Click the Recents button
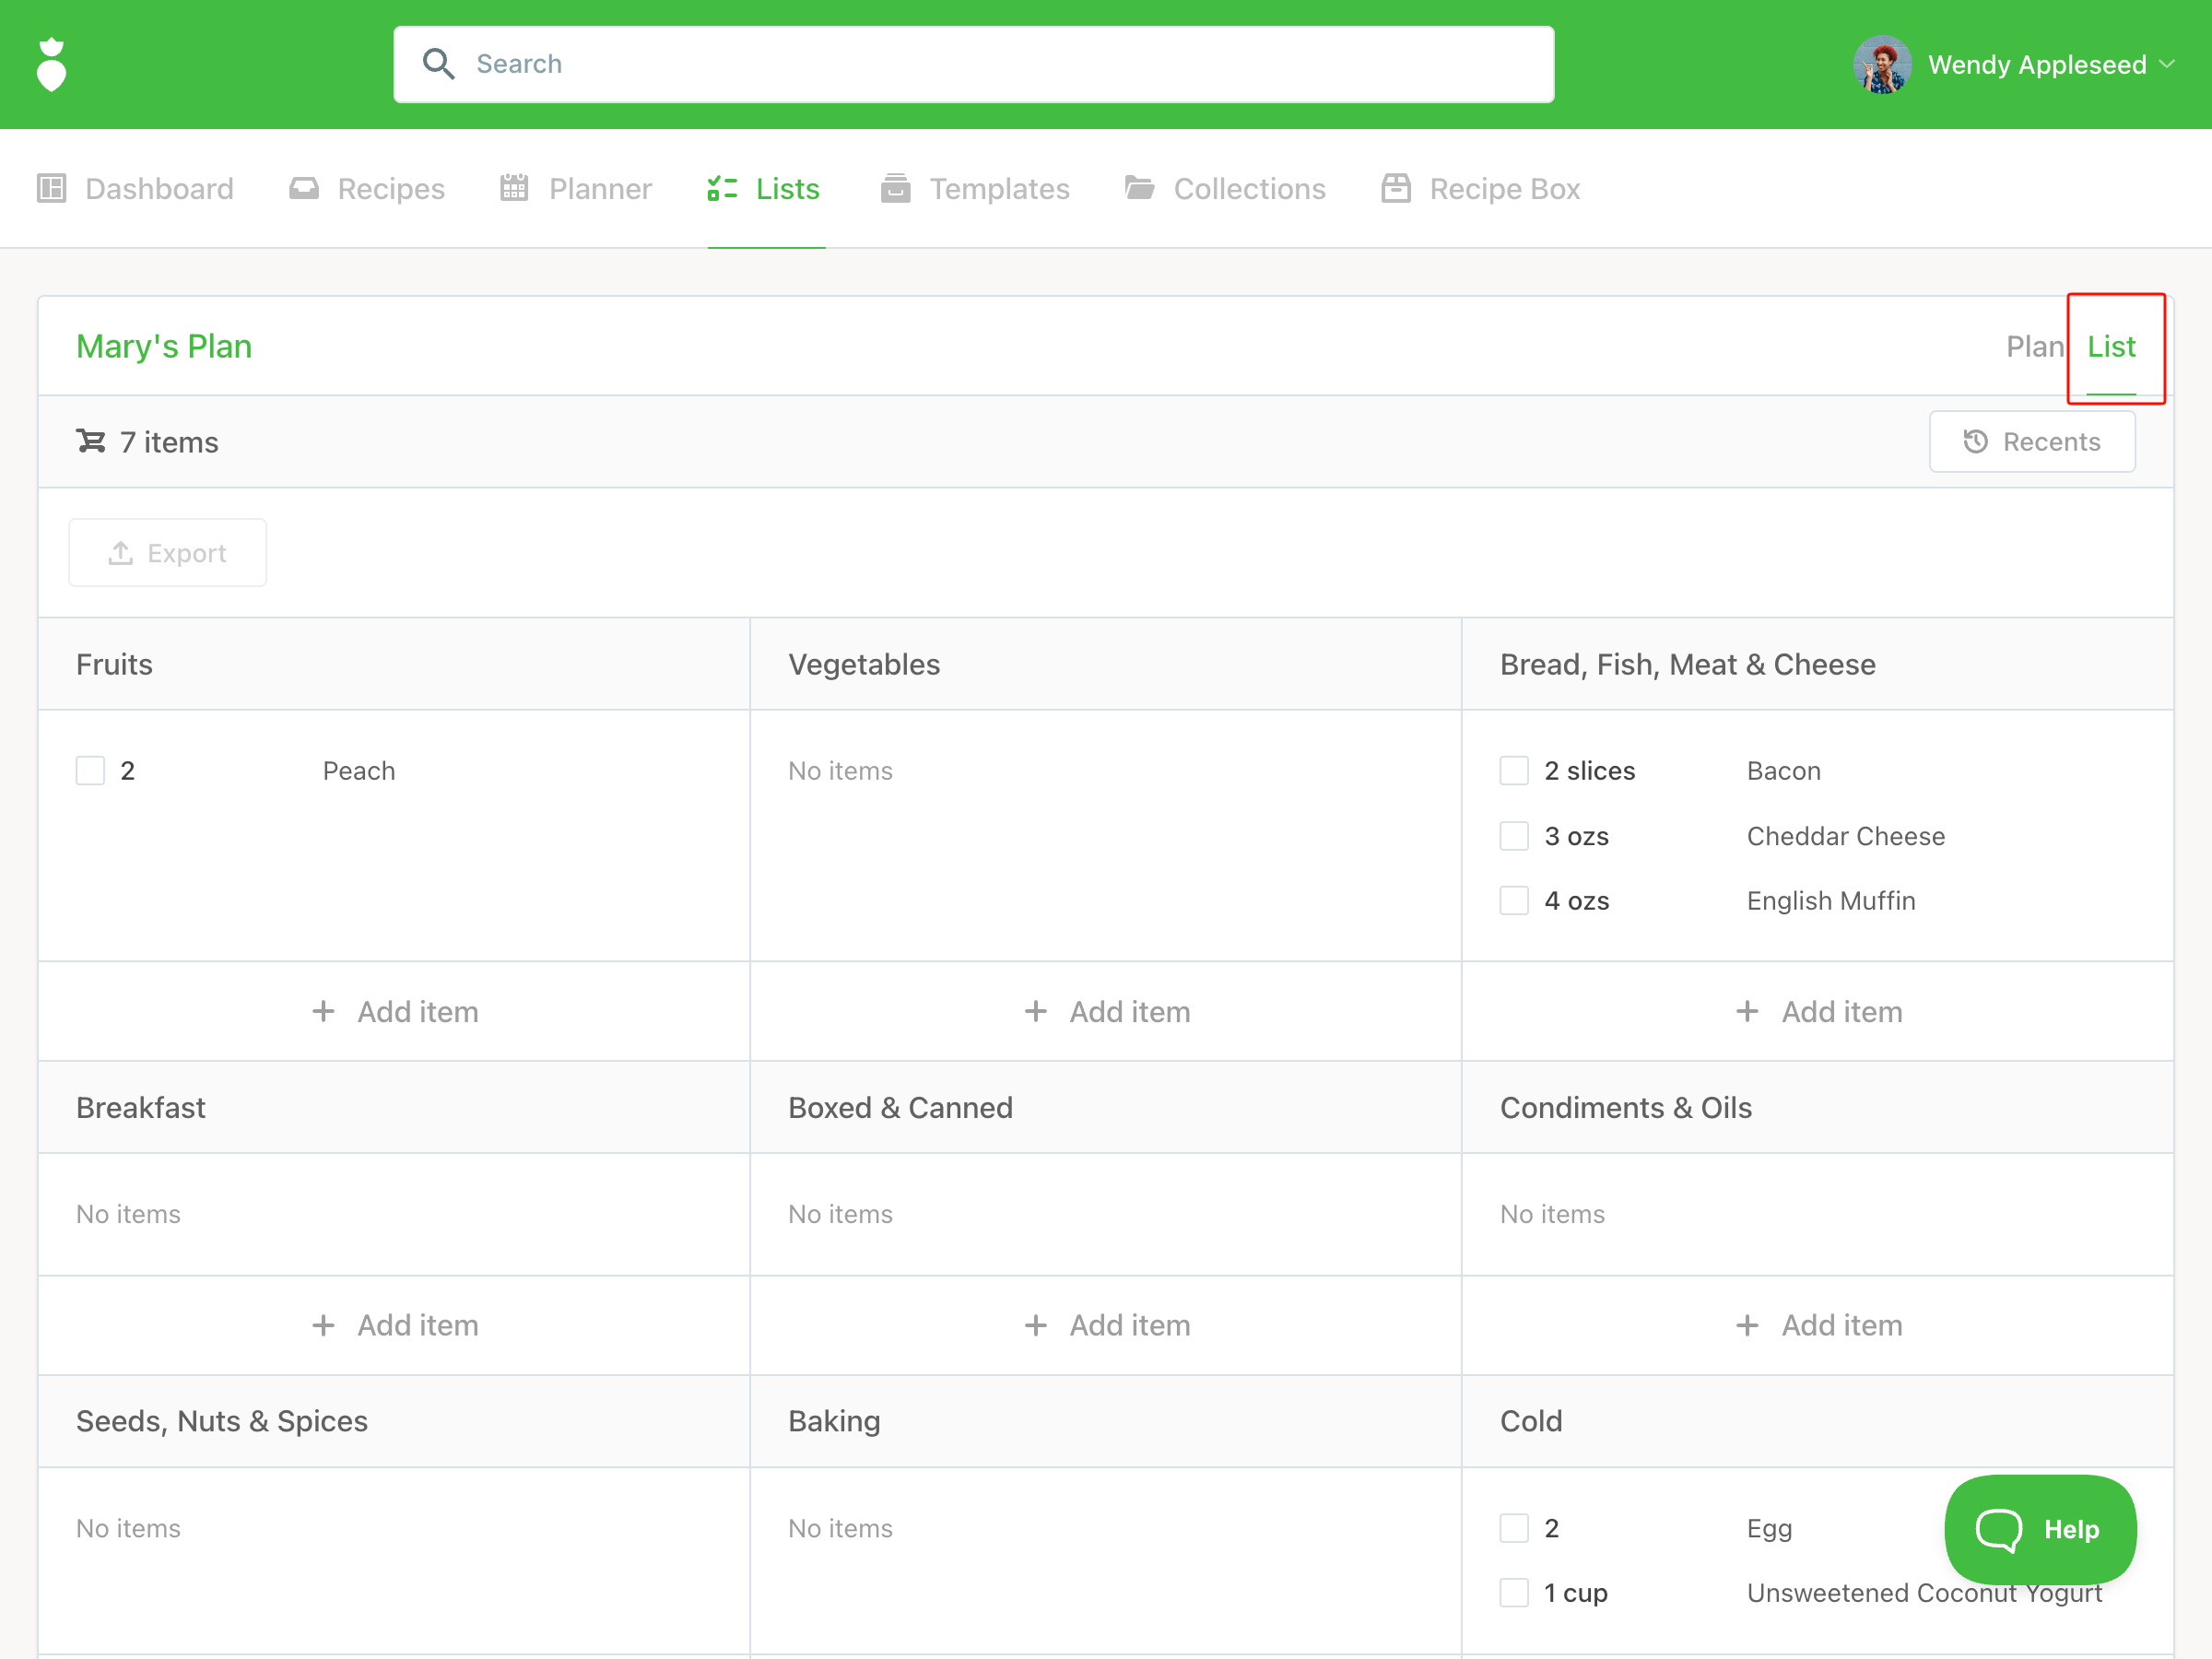Viewport: 2212px width, 1659px height. [2032, 441]
